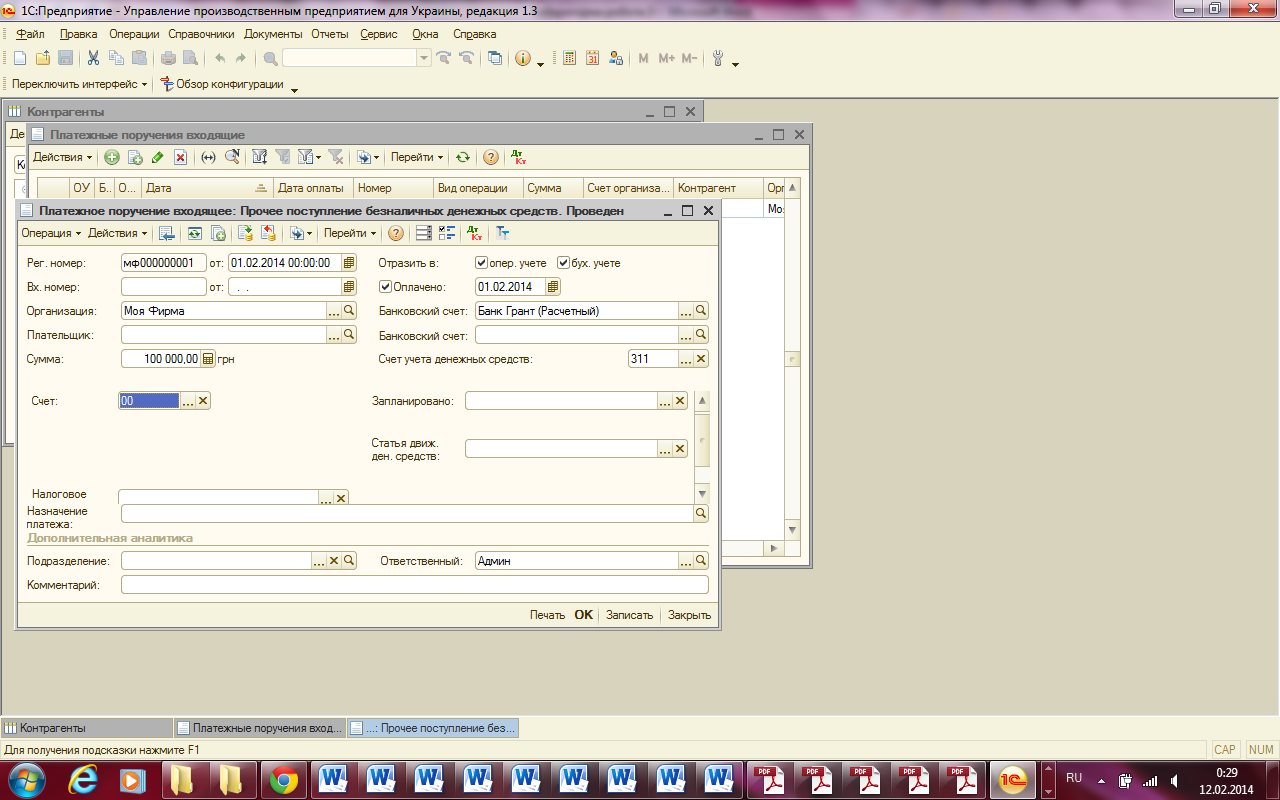This screenshot has width=1280, height=800.
Task: Click the Тт icon in document toolbar
Action: tap(503, 233)
